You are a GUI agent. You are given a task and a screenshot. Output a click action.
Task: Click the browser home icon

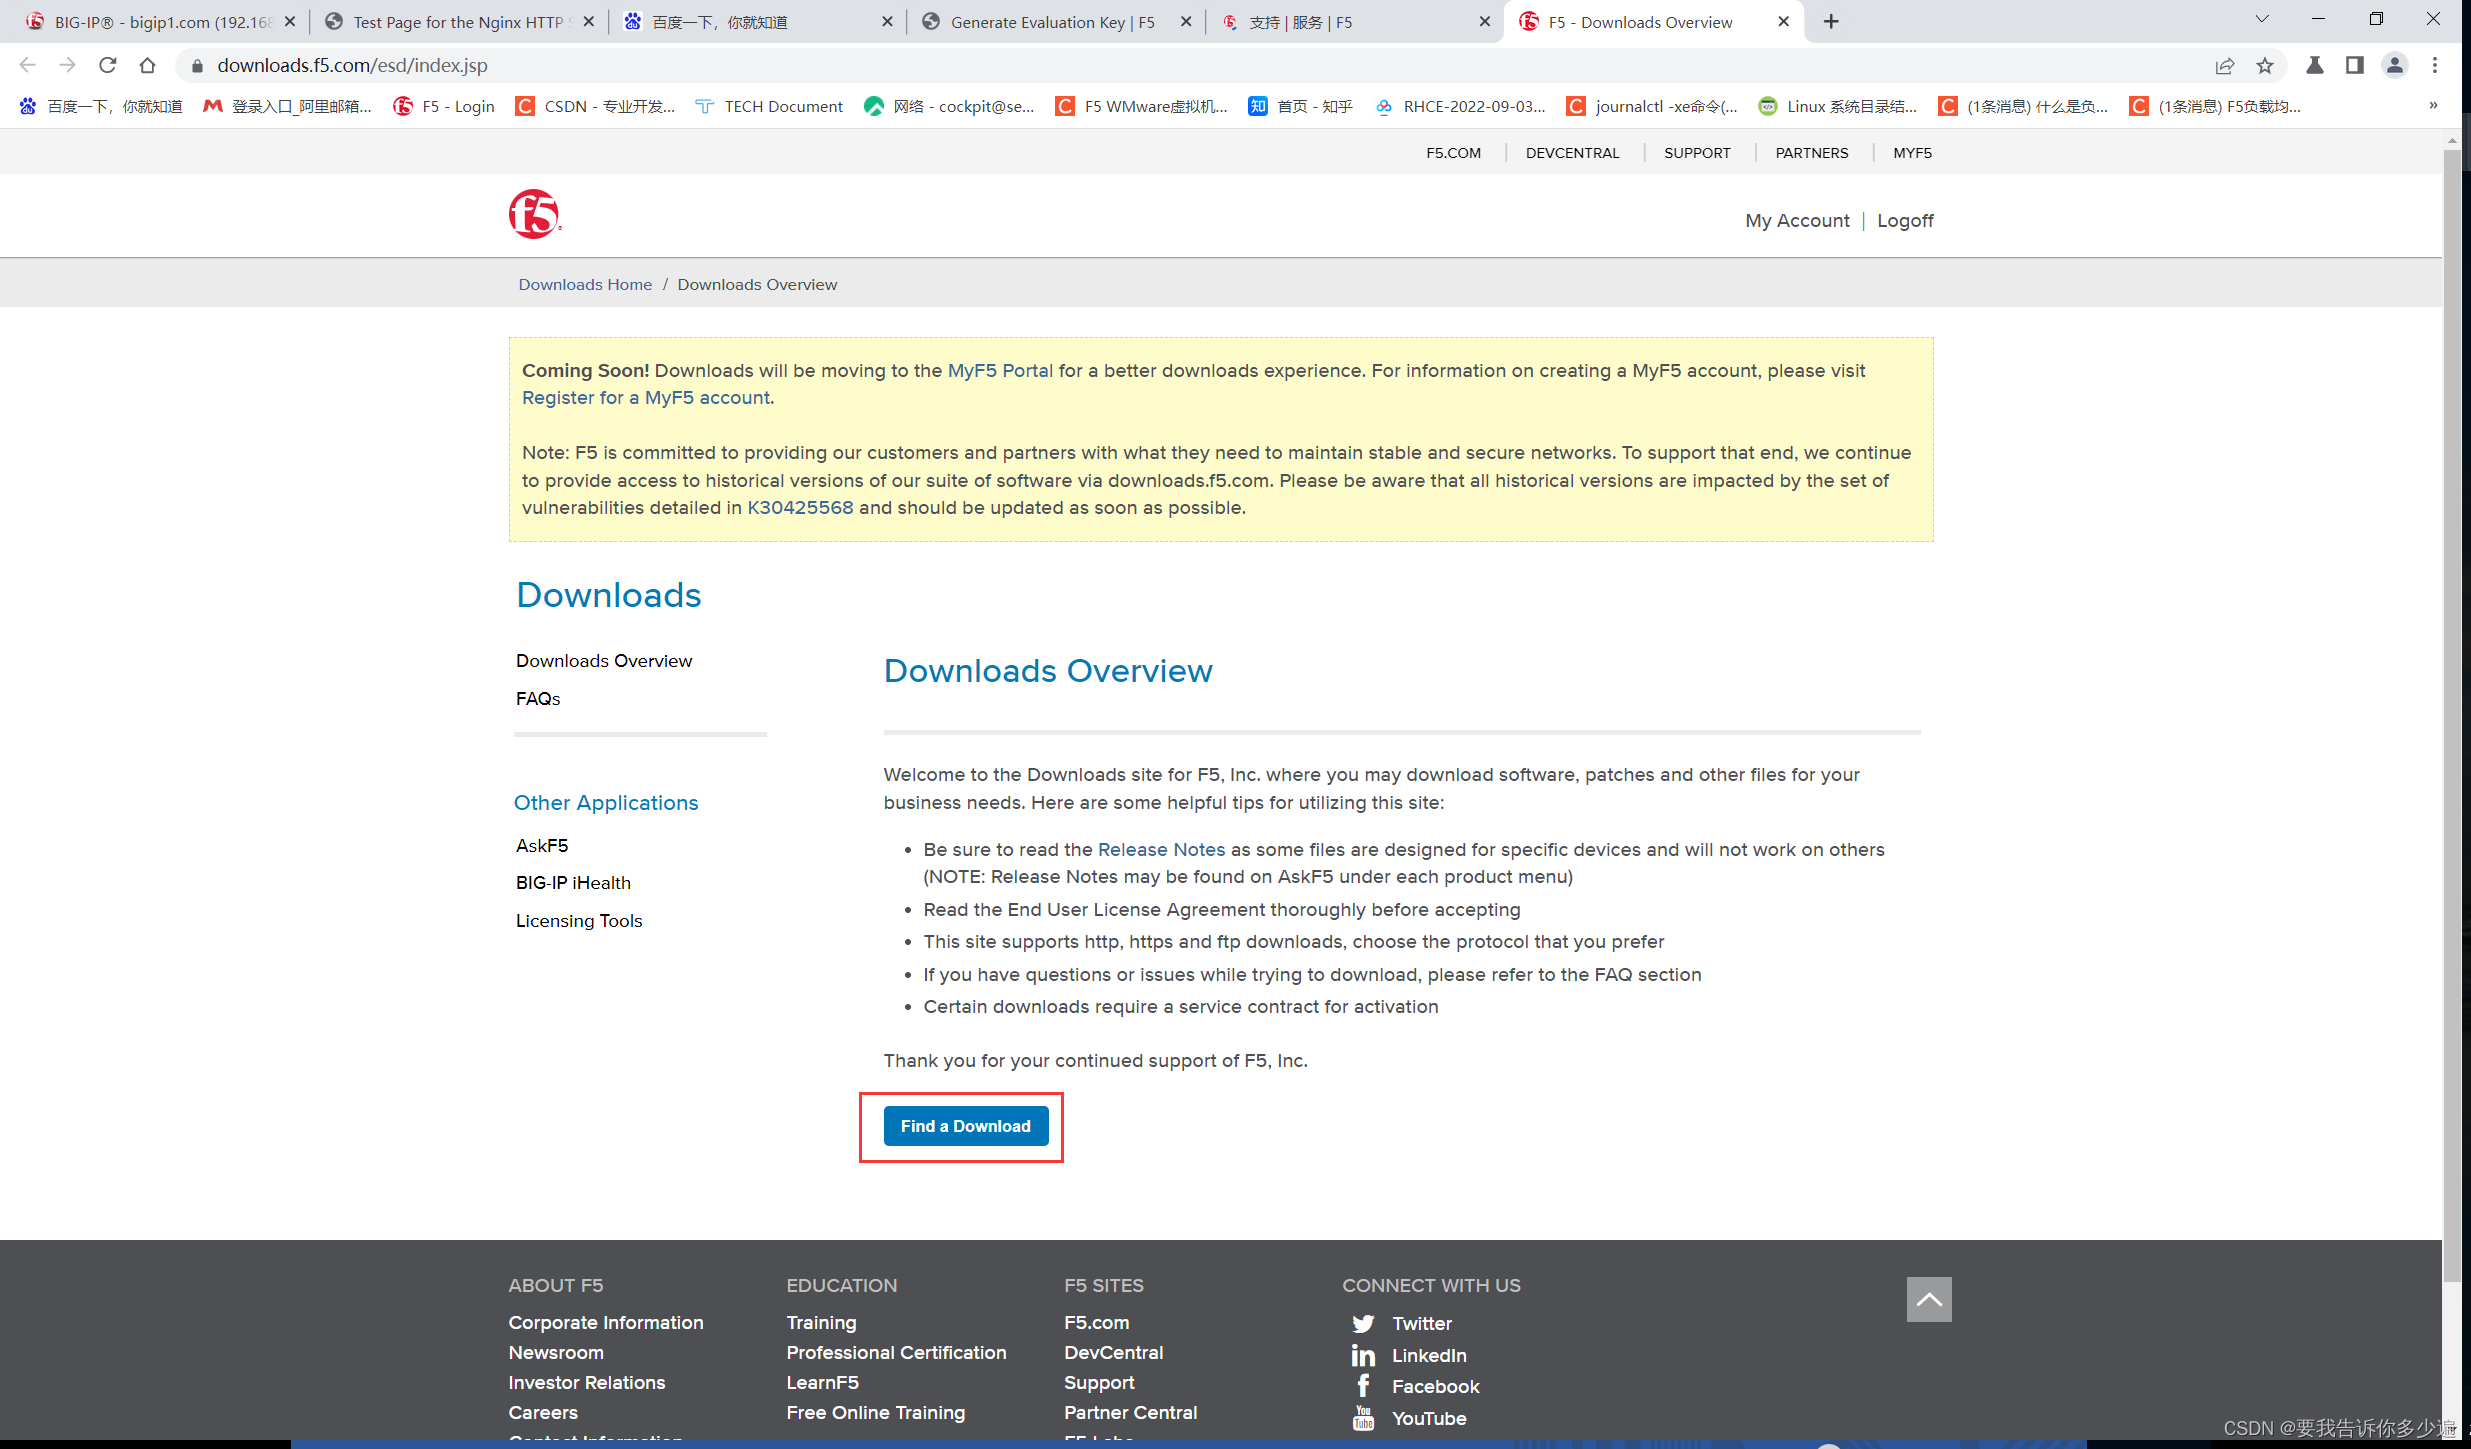[x=148, y=66]
